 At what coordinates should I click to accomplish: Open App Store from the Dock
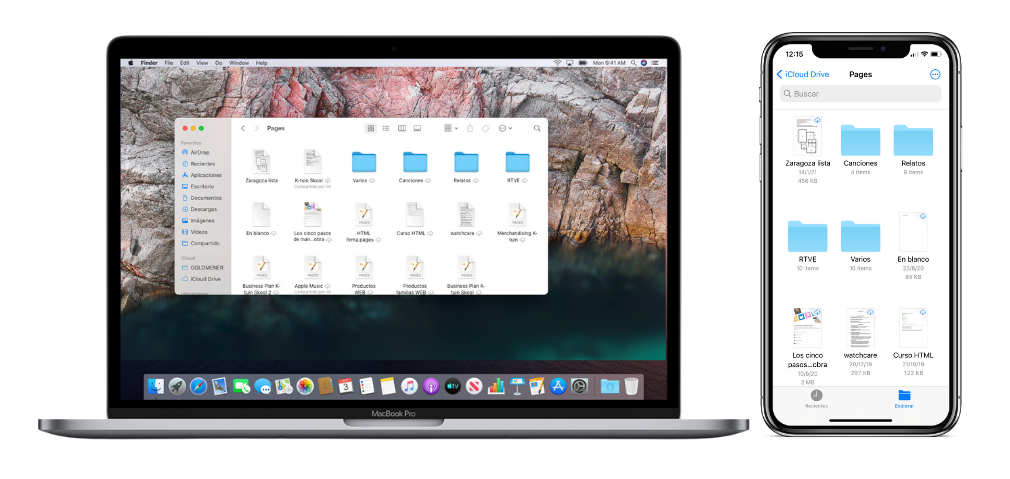(x=558, y=386)
